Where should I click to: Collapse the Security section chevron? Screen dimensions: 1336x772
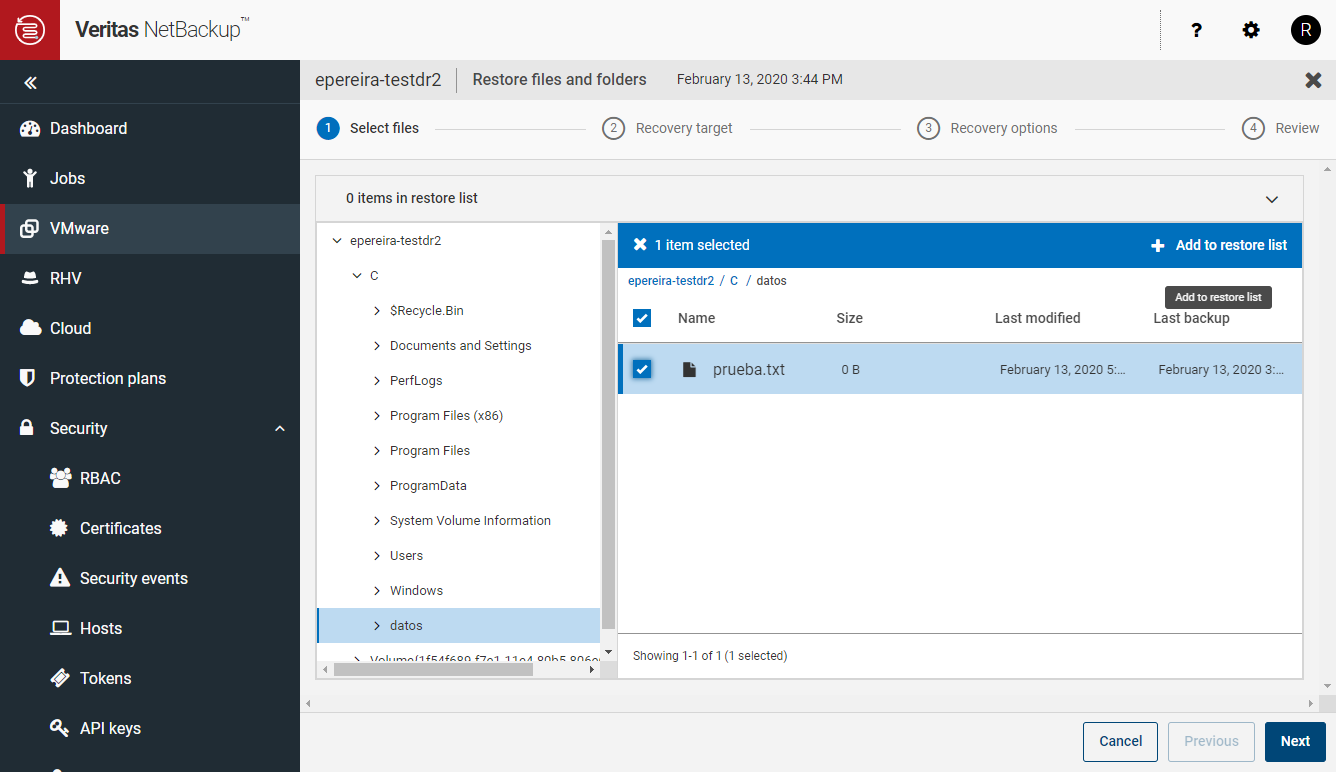pyautogui.click(x=280, y=428)
